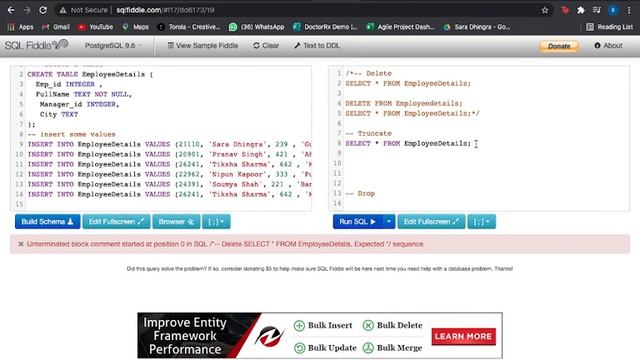
Task: Bookmark this page with star icon
Action: [x=545, y=10]
